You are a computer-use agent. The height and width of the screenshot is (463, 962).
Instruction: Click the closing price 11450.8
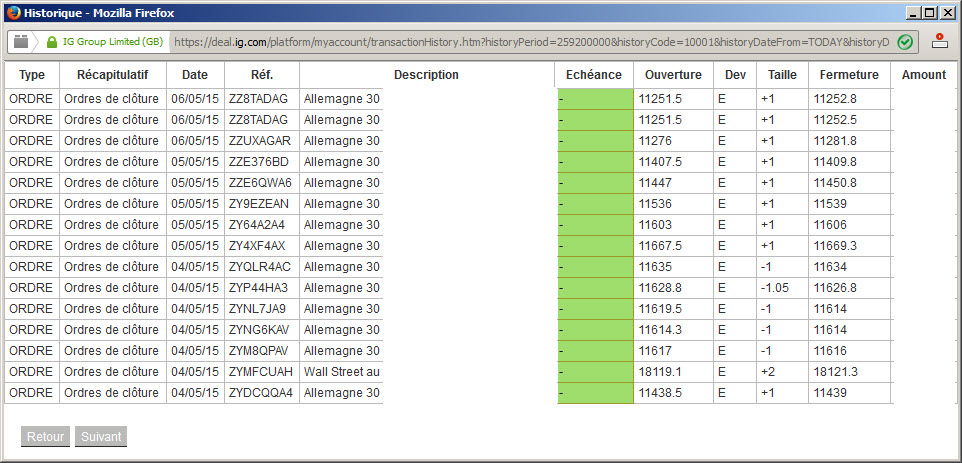click(x=836, y=183)
